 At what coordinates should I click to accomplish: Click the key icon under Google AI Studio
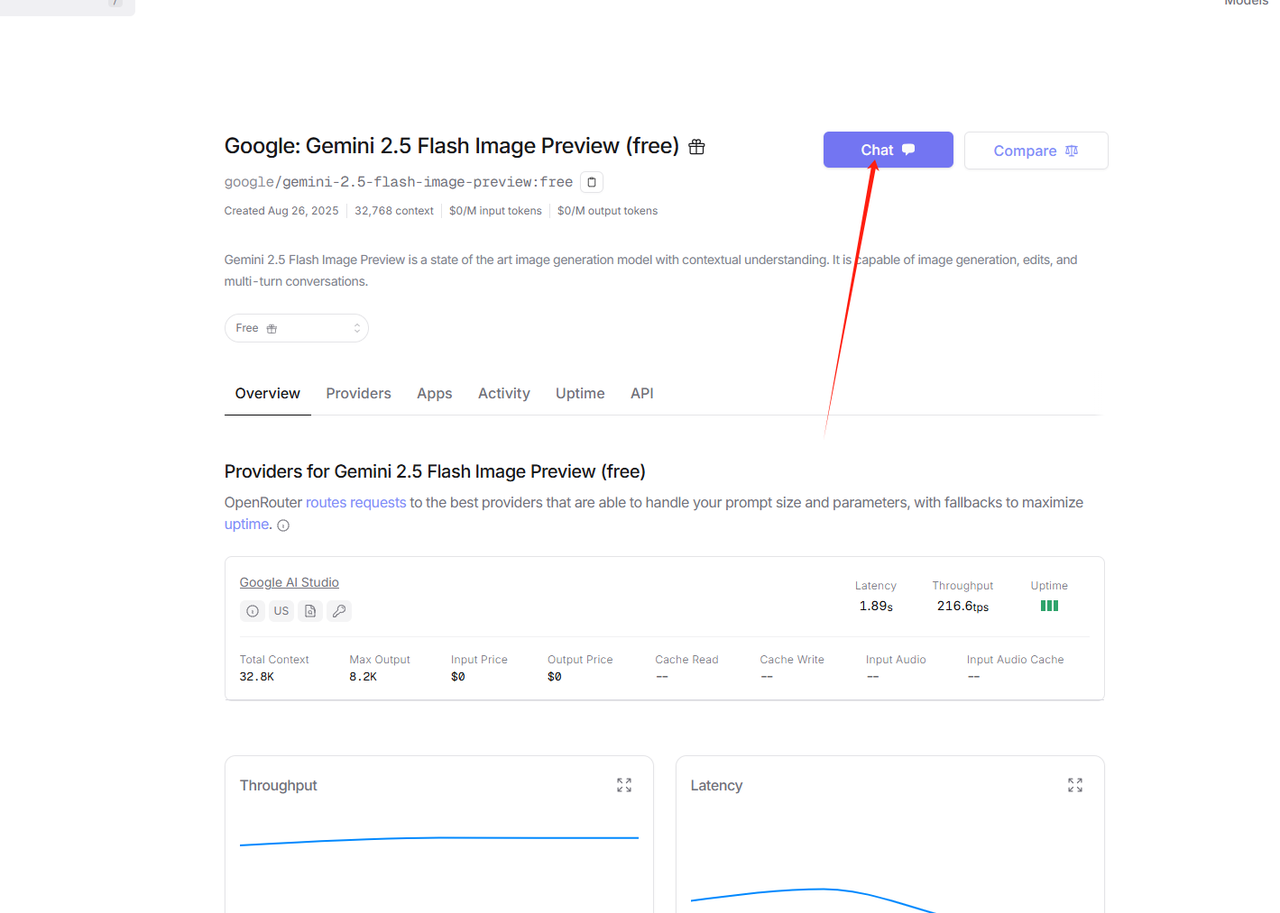[x=339, y=611]
